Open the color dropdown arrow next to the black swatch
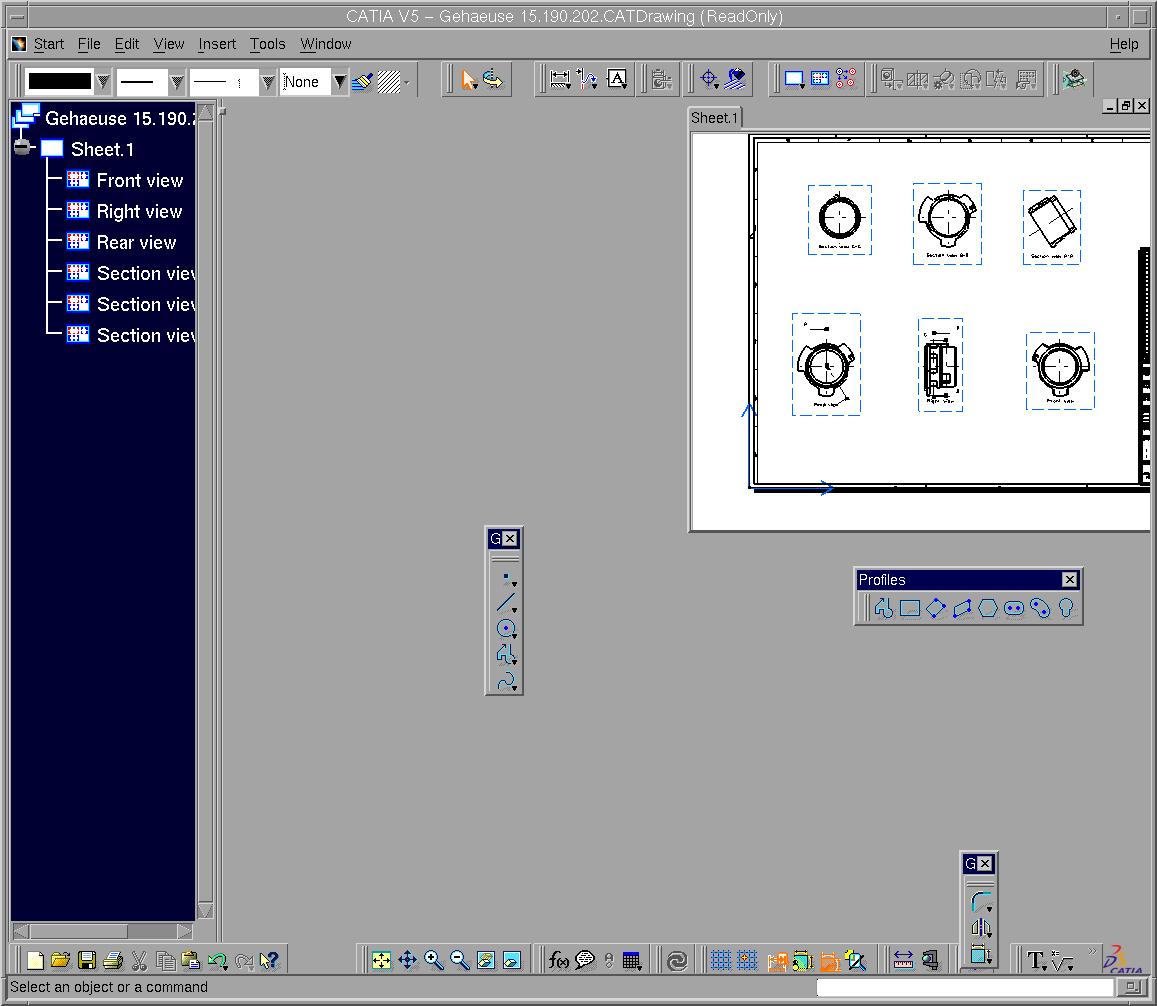The image size is (1157, 1006). point(103,81)
